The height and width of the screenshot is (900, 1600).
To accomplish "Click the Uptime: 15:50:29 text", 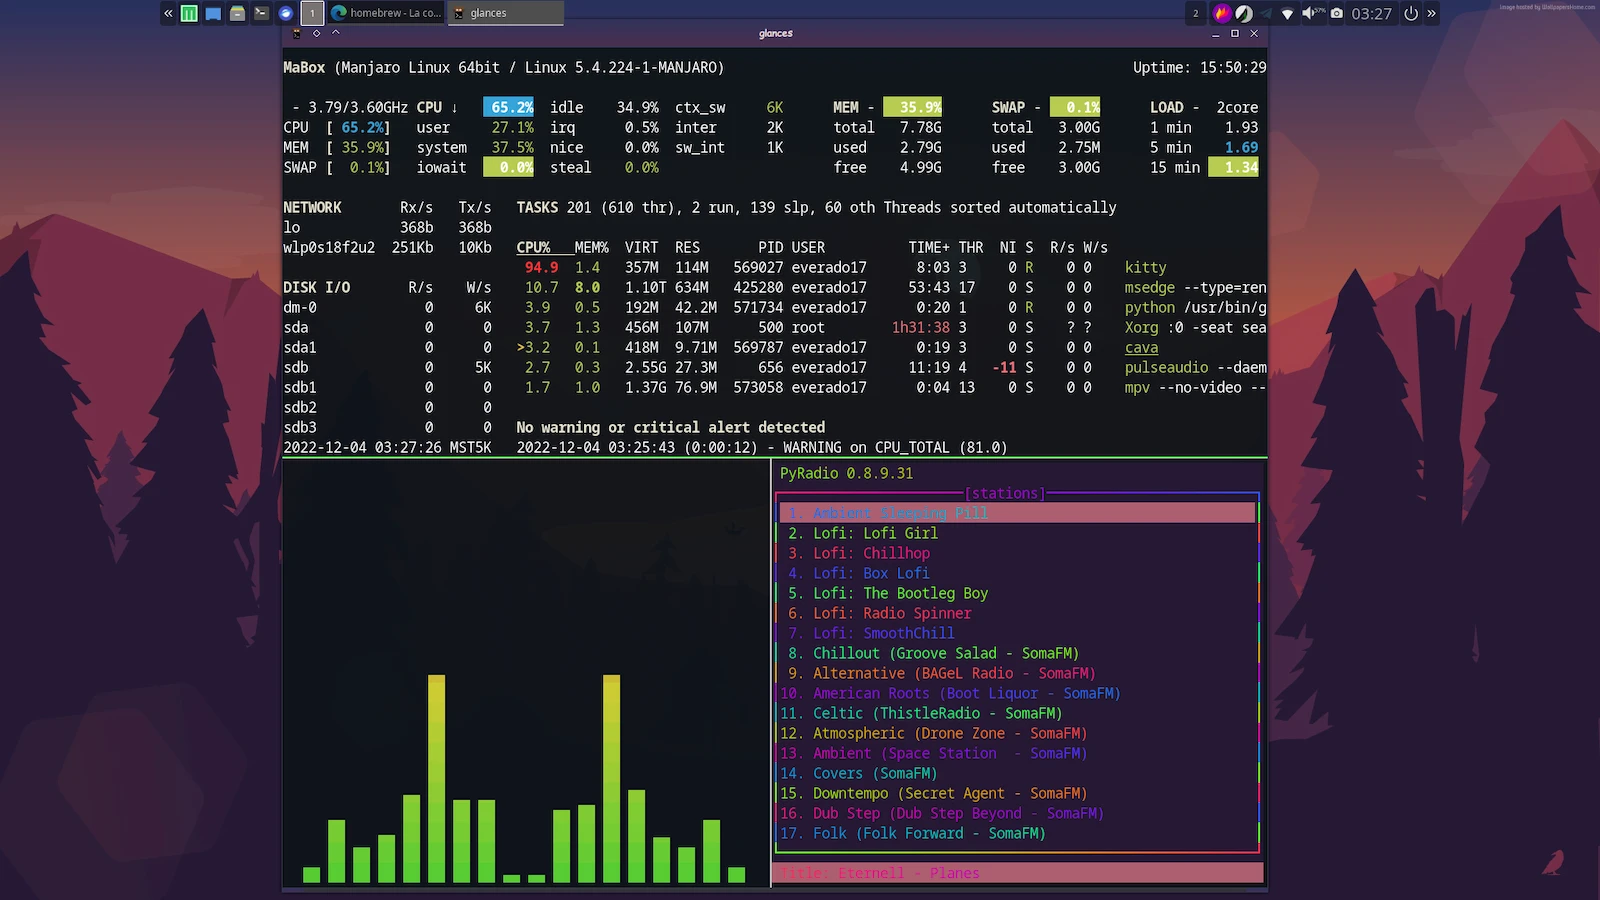I will tap(1199, 67).
